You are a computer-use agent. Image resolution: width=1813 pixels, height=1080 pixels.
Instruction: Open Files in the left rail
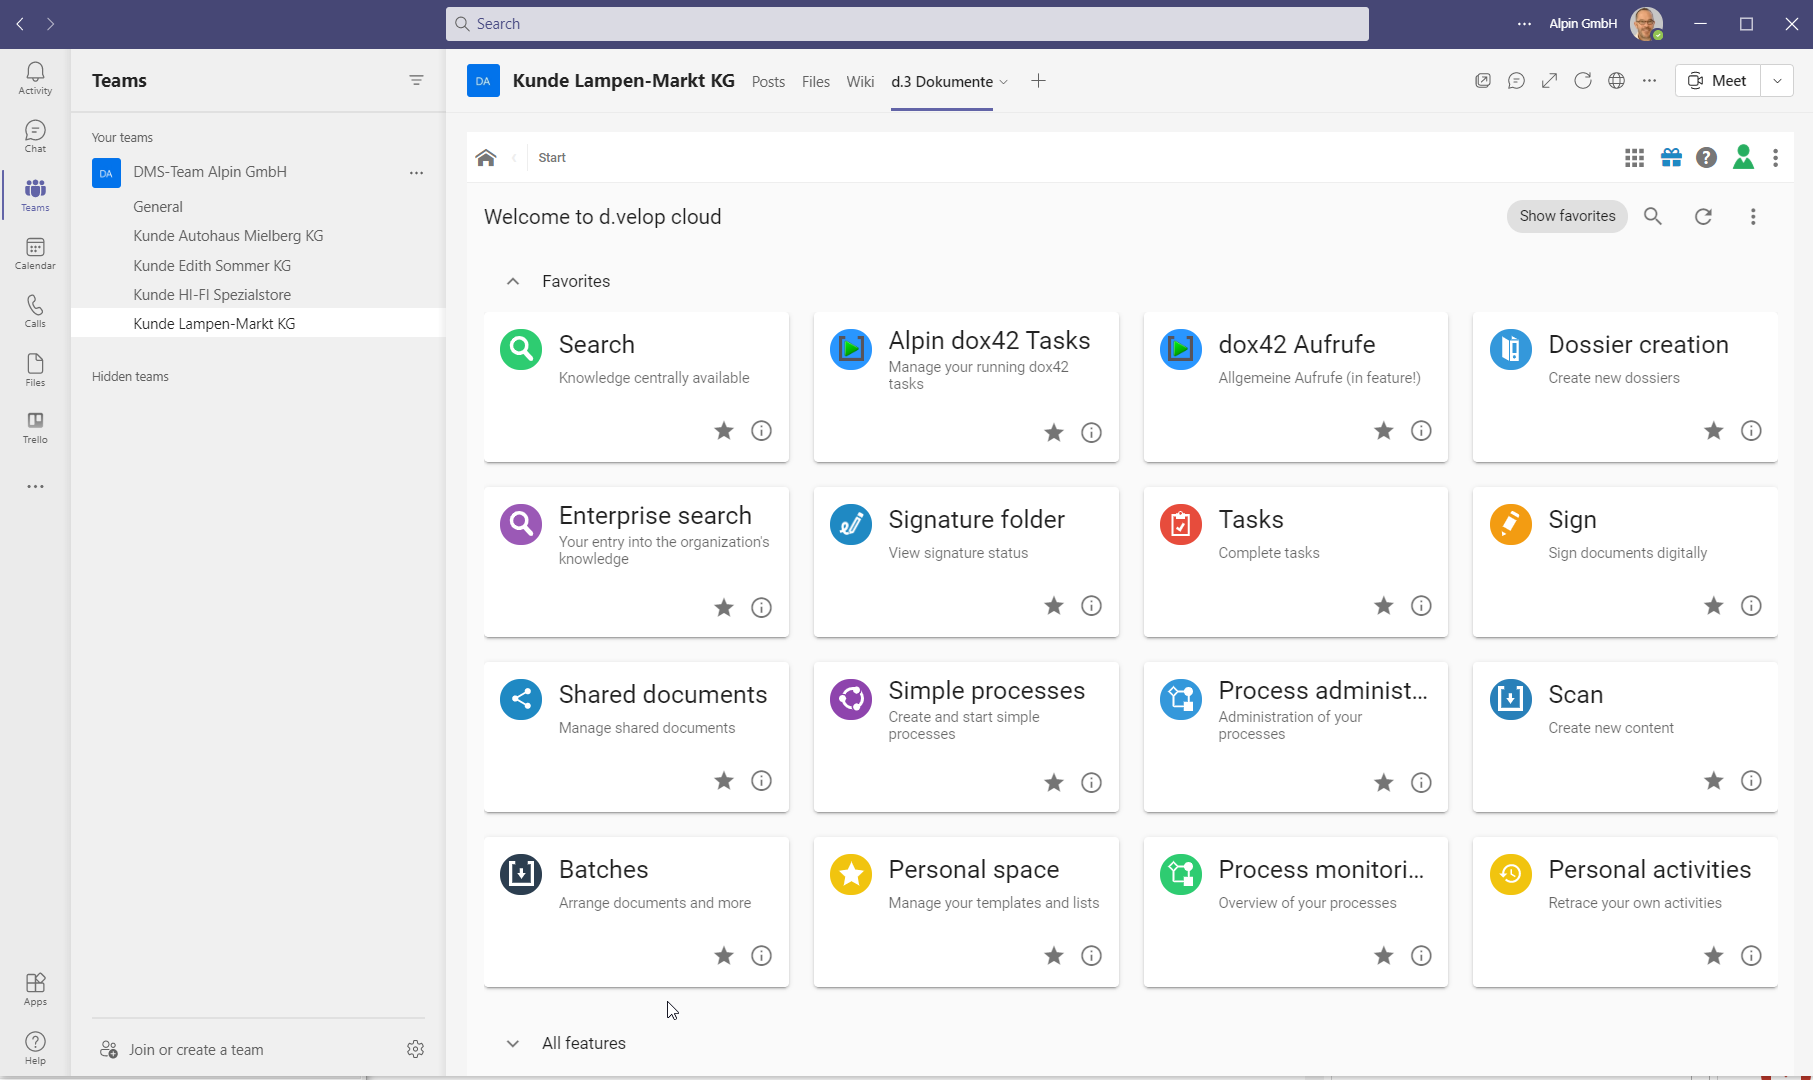35,370
